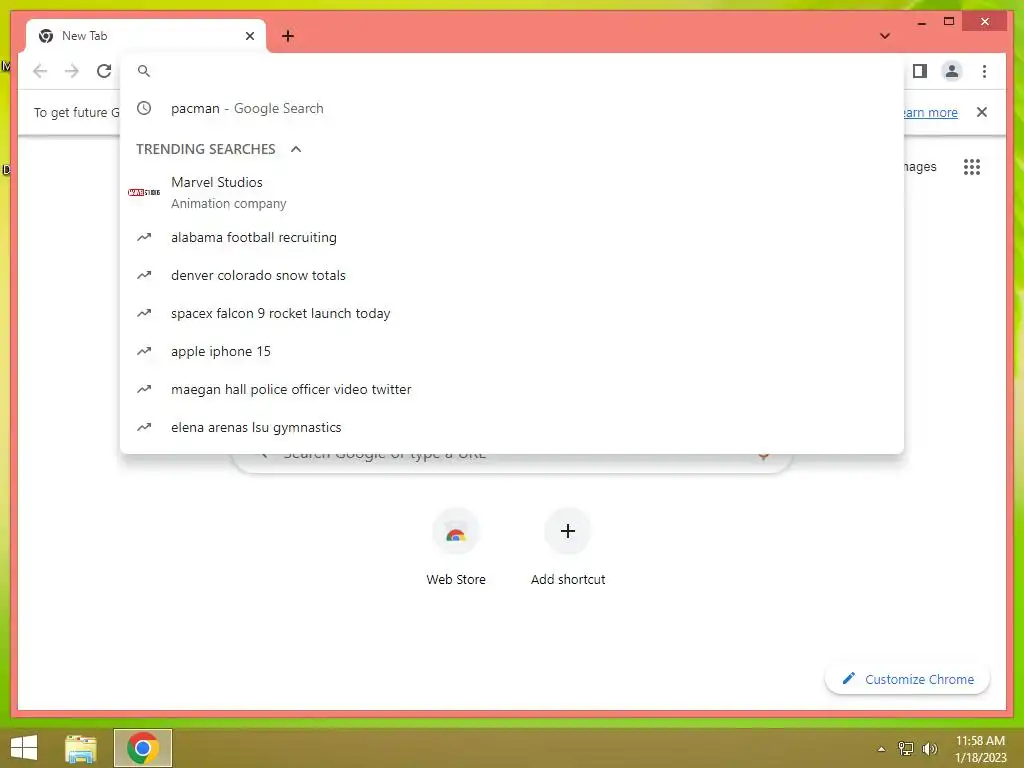Expand the tab search chevron
Viewport: 1024px width, 768px height.
point(885,36)
